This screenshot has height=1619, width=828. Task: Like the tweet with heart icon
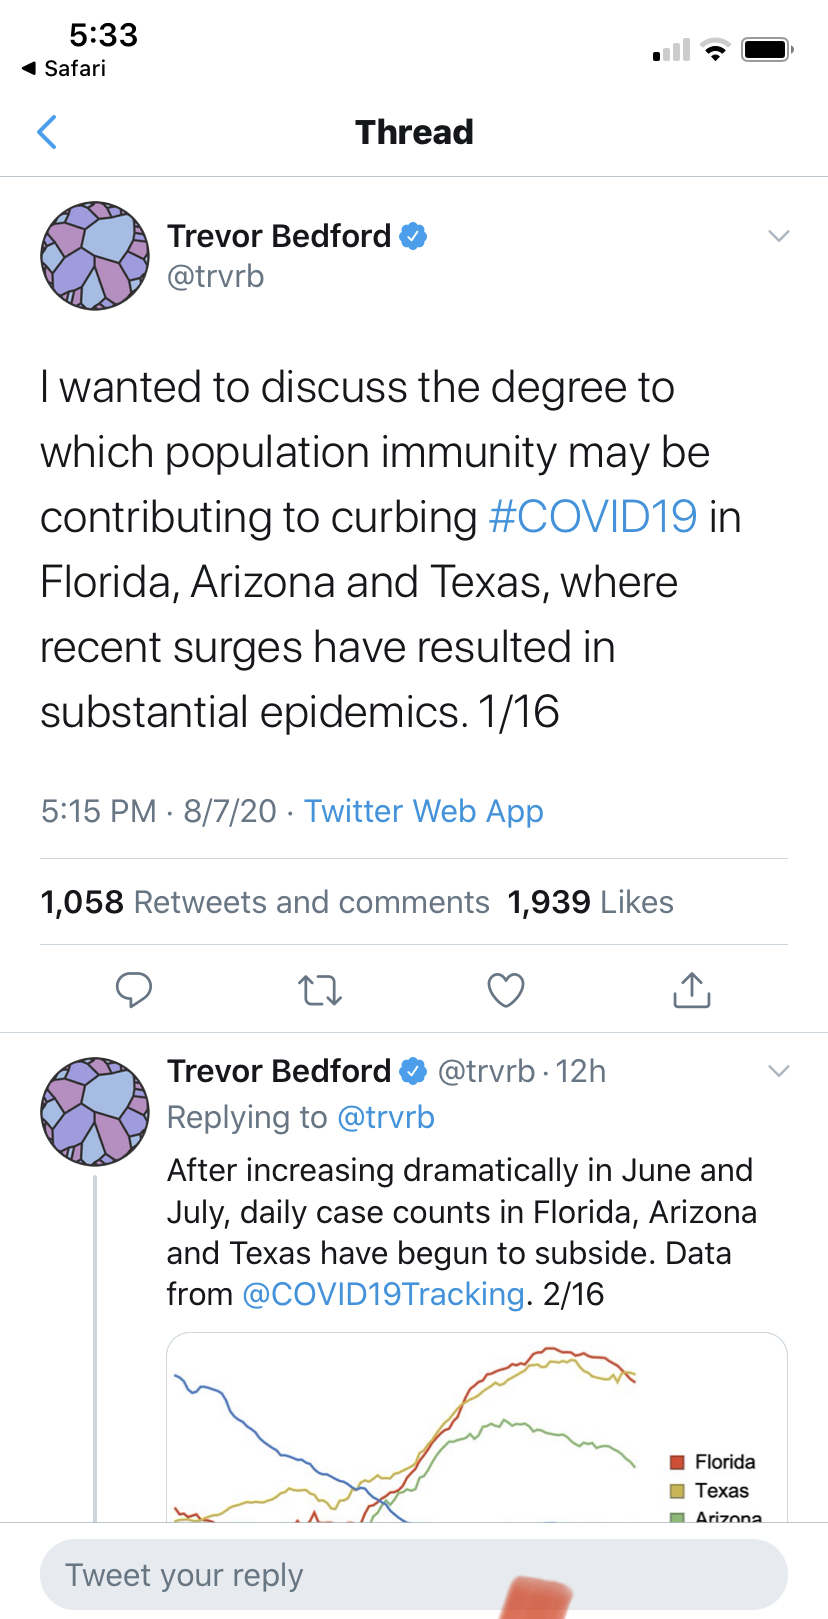click(506, 990)
